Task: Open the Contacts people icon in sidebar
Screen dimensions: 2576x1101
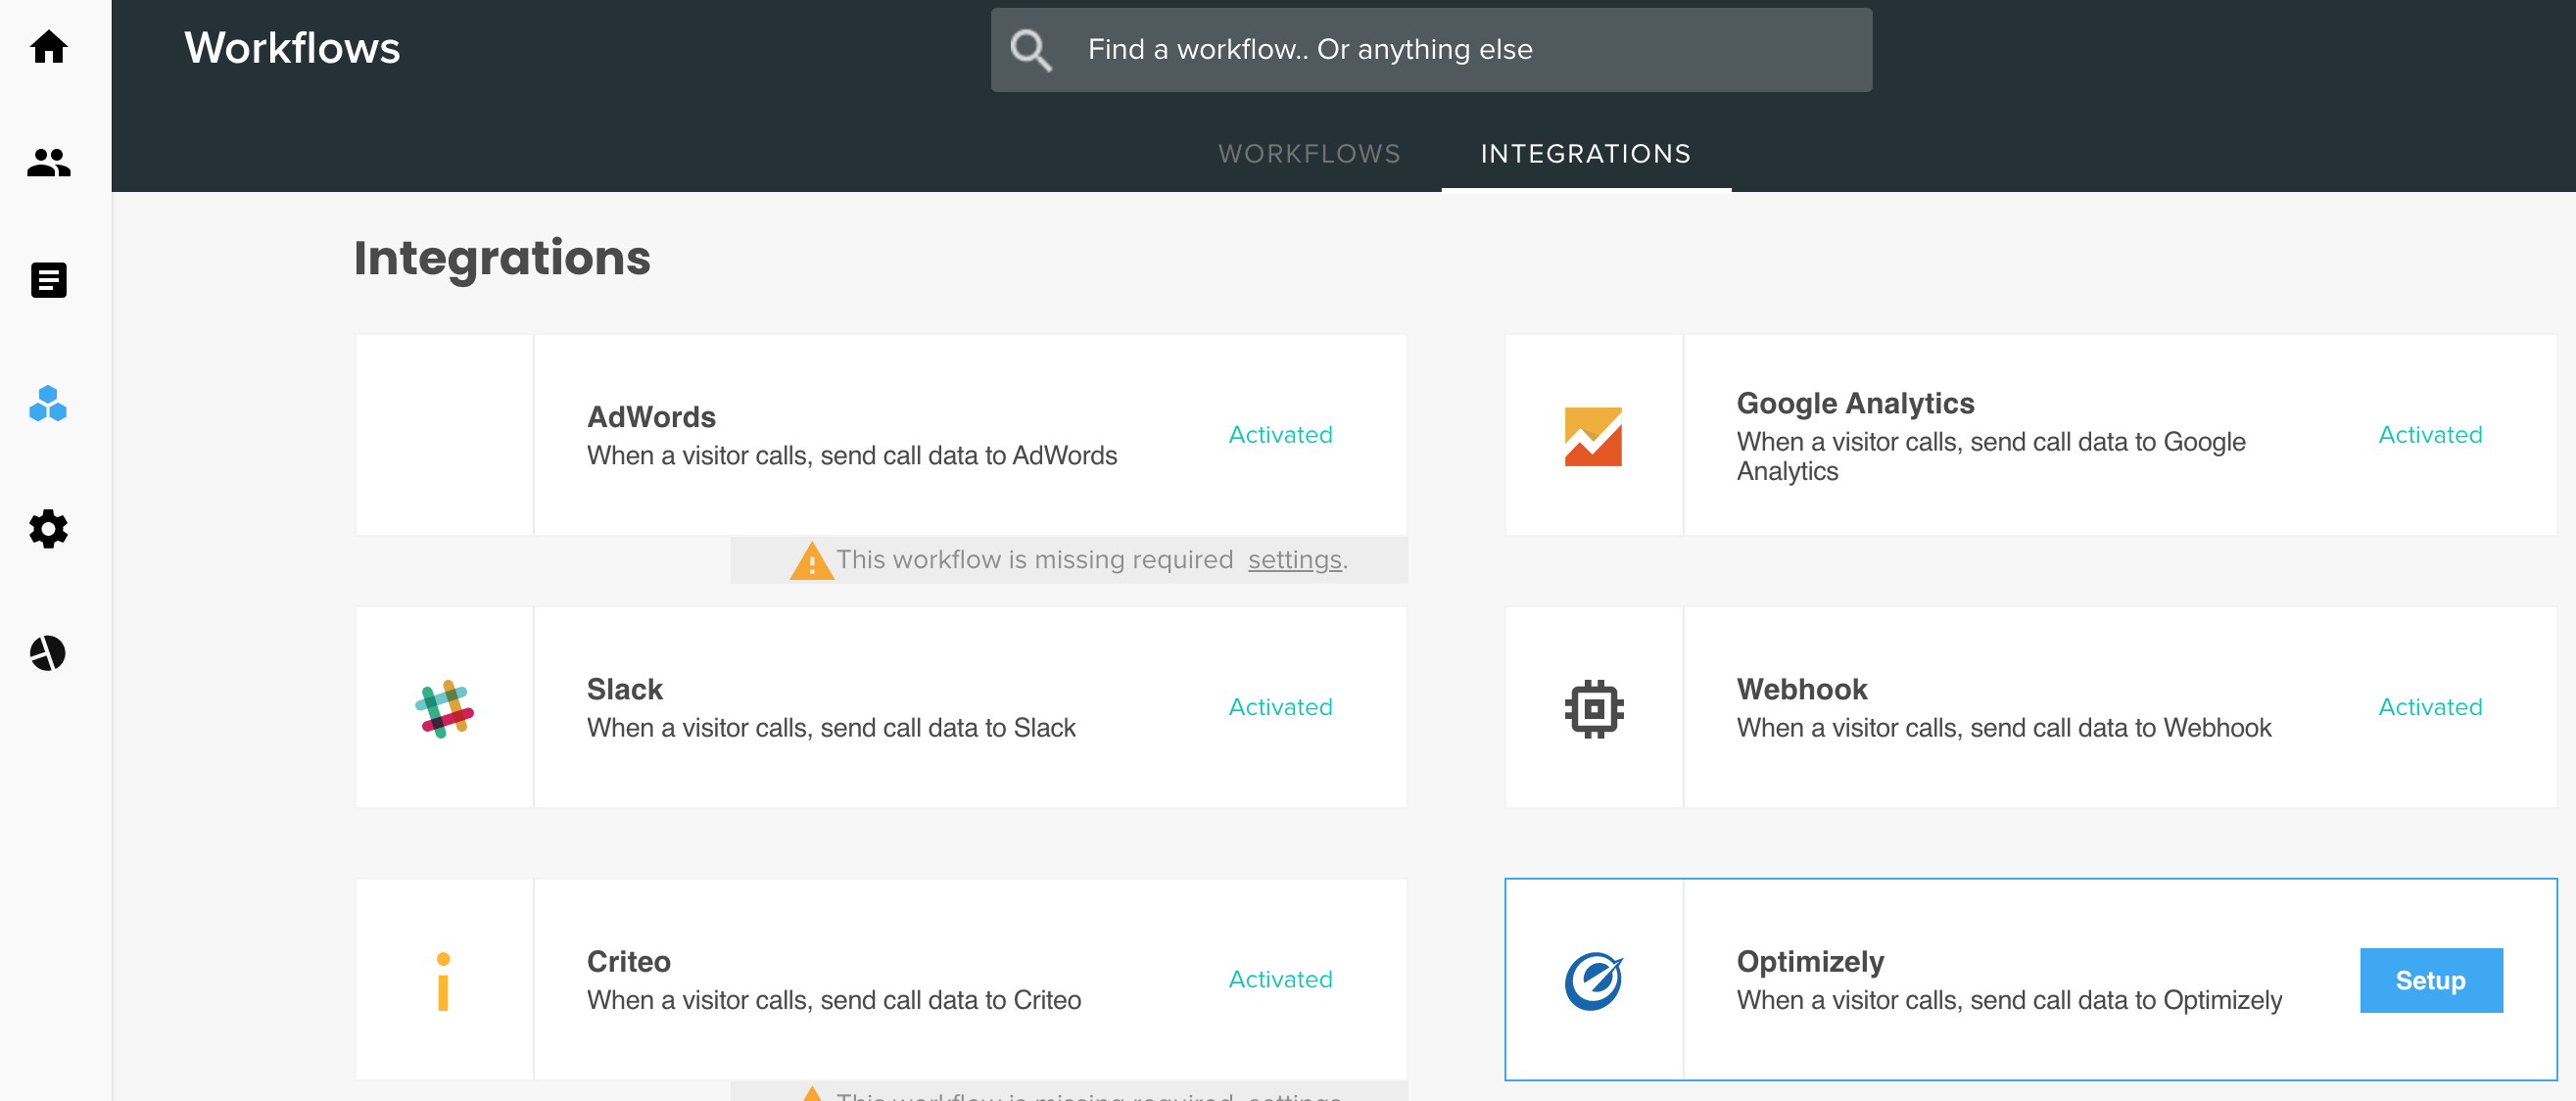Action: 48,162
